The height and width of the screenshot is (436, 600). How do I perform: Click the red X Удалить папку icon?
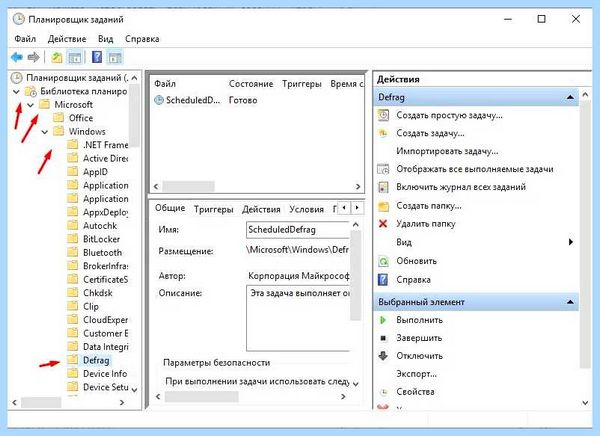383,224
